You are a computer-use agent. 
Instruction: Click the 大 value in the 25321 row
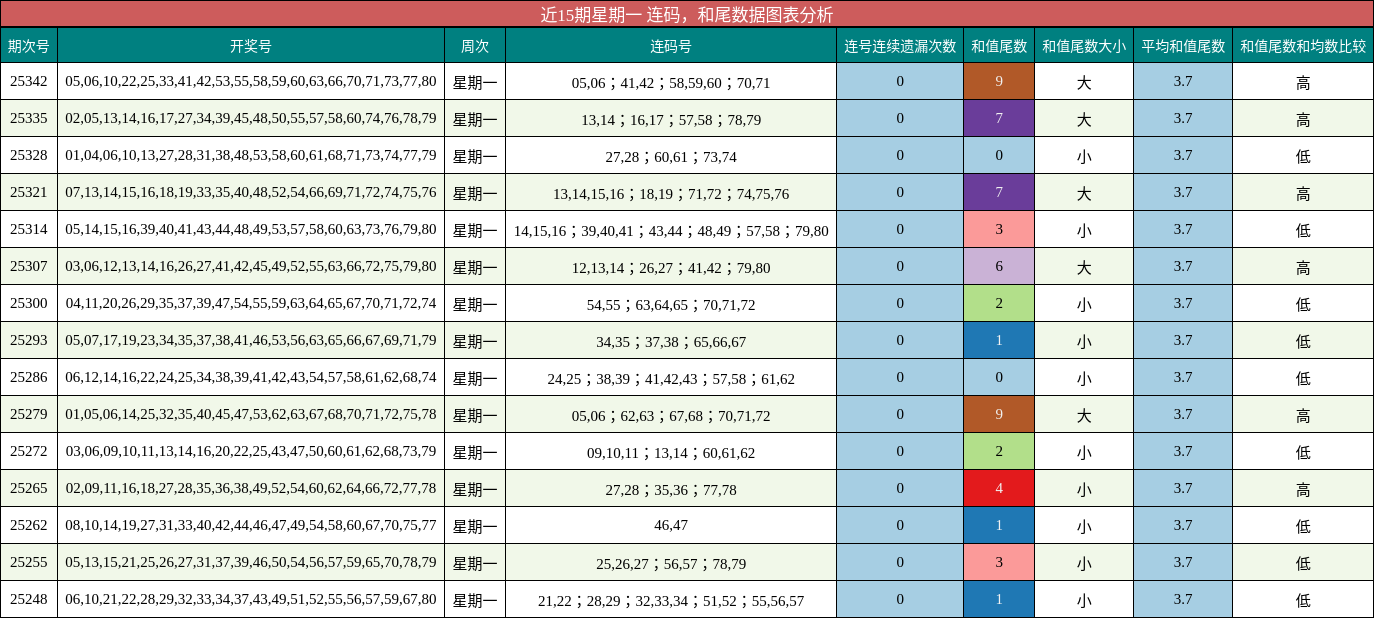tap(1084, 193)
